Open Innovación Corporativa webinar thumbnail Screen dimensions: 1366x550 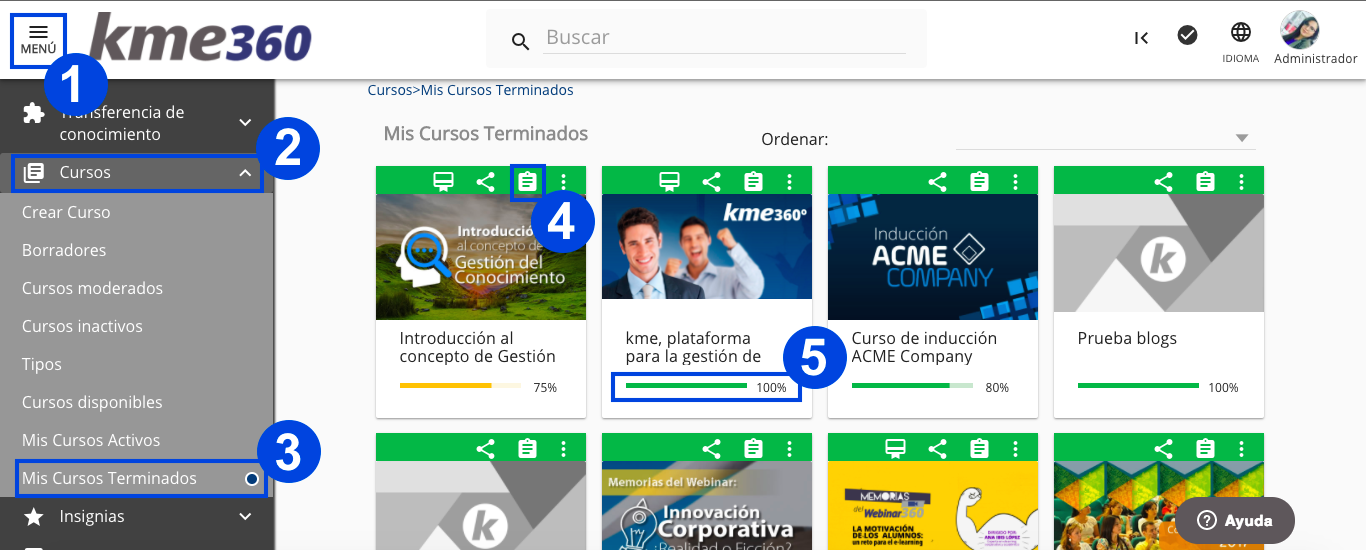point(707,508)
